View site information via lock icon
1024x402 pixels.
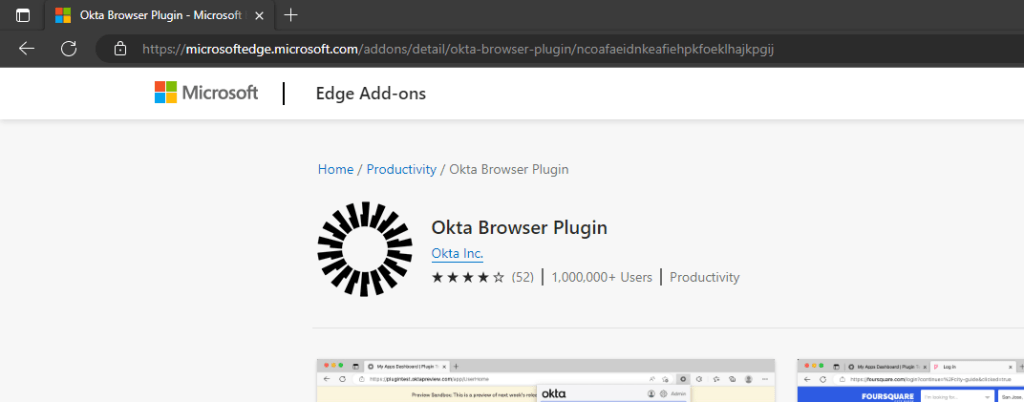(x=120, y=48)
